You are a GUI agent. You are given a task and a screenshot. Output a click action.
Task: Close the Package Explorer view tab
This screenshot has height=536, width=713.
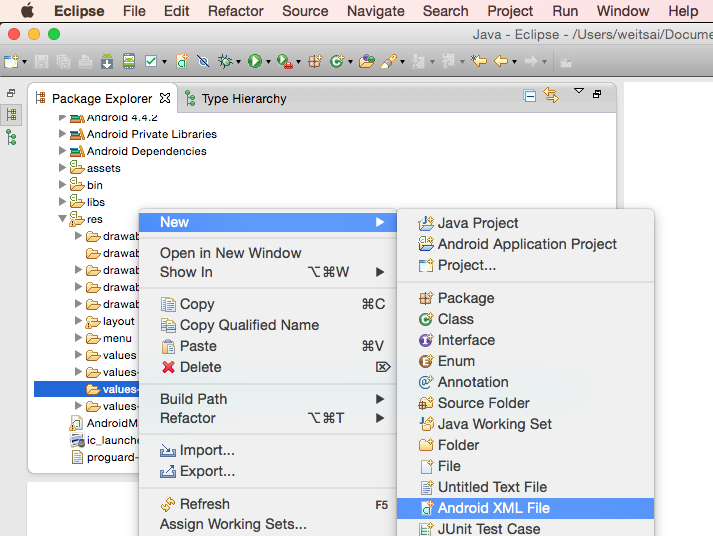pos(165,98)
